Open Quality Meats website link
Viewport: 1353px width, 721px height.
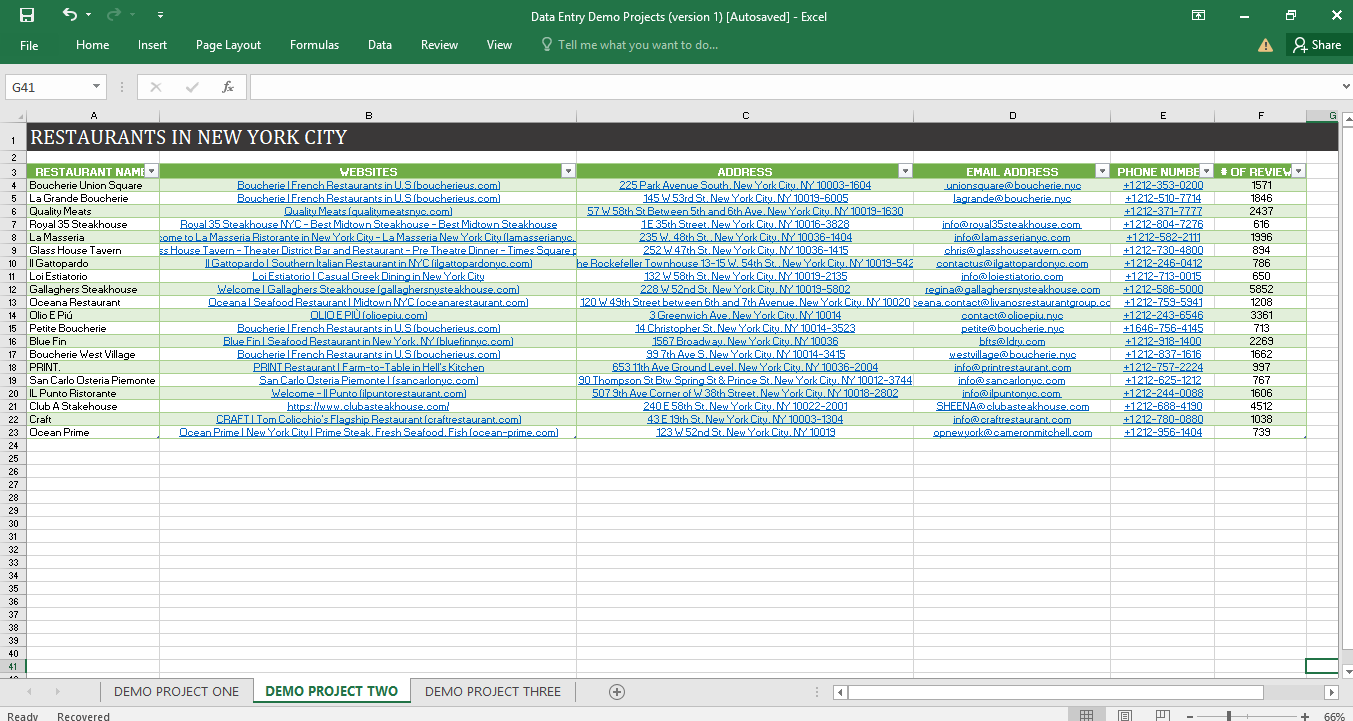click(x=368, y=211)
